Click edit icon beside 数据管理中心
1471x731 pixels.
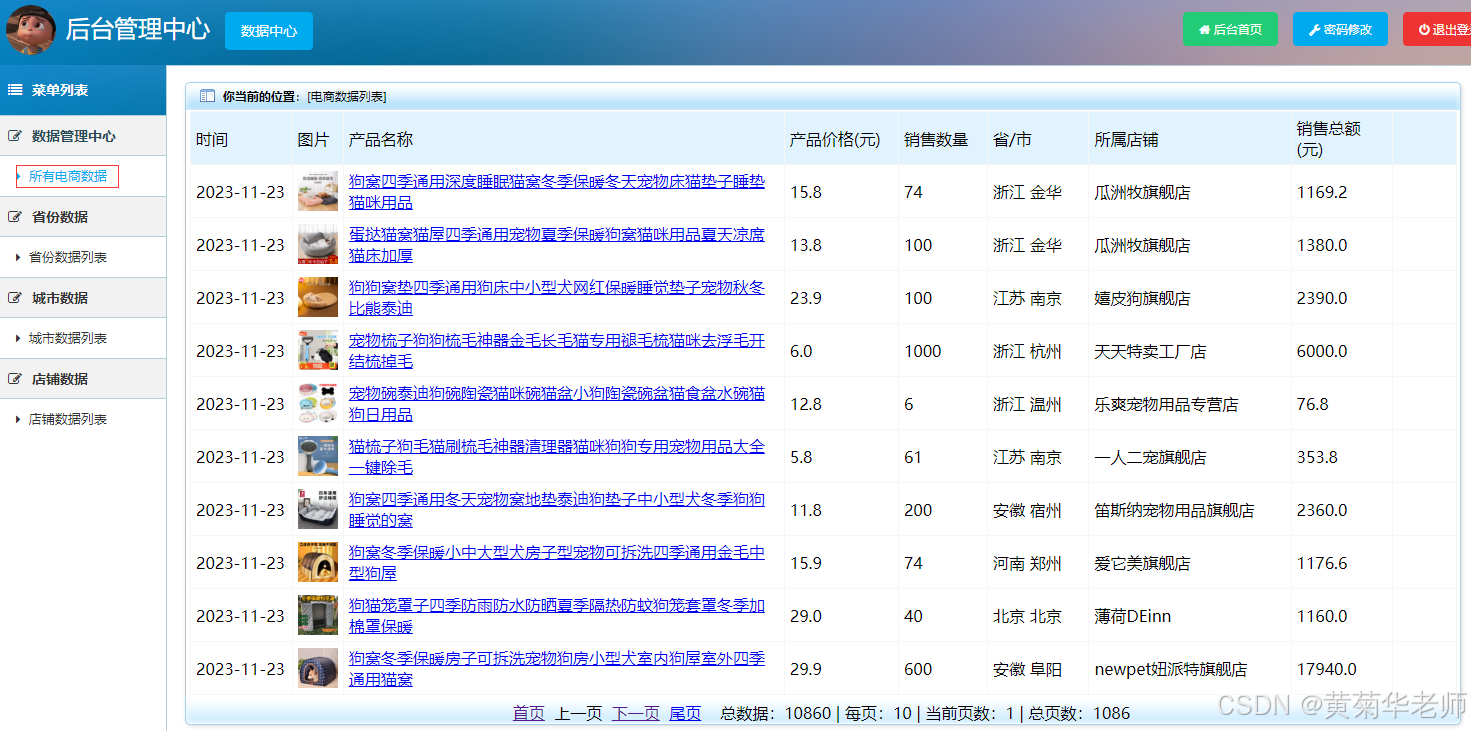[x=15, y=136]
